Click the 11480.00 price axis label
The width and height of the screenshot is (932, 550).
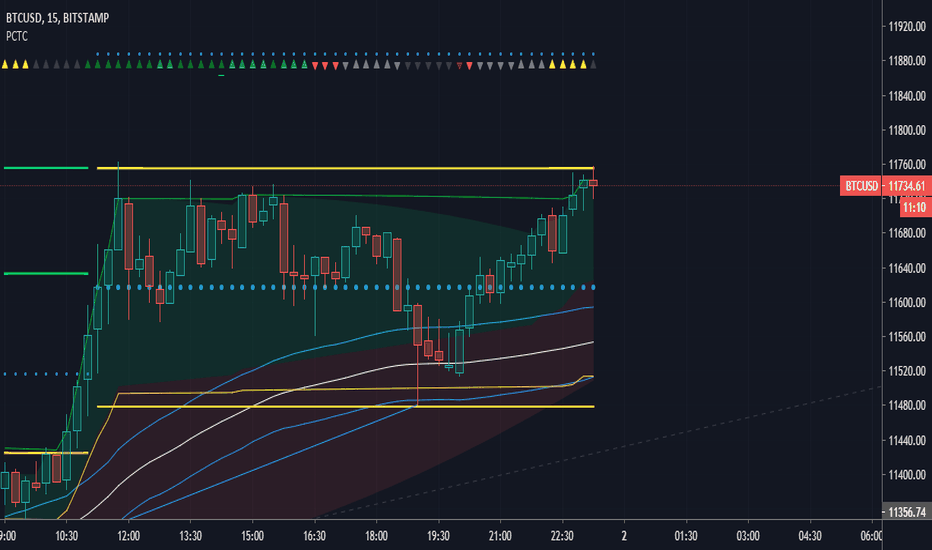click(906, 405)
